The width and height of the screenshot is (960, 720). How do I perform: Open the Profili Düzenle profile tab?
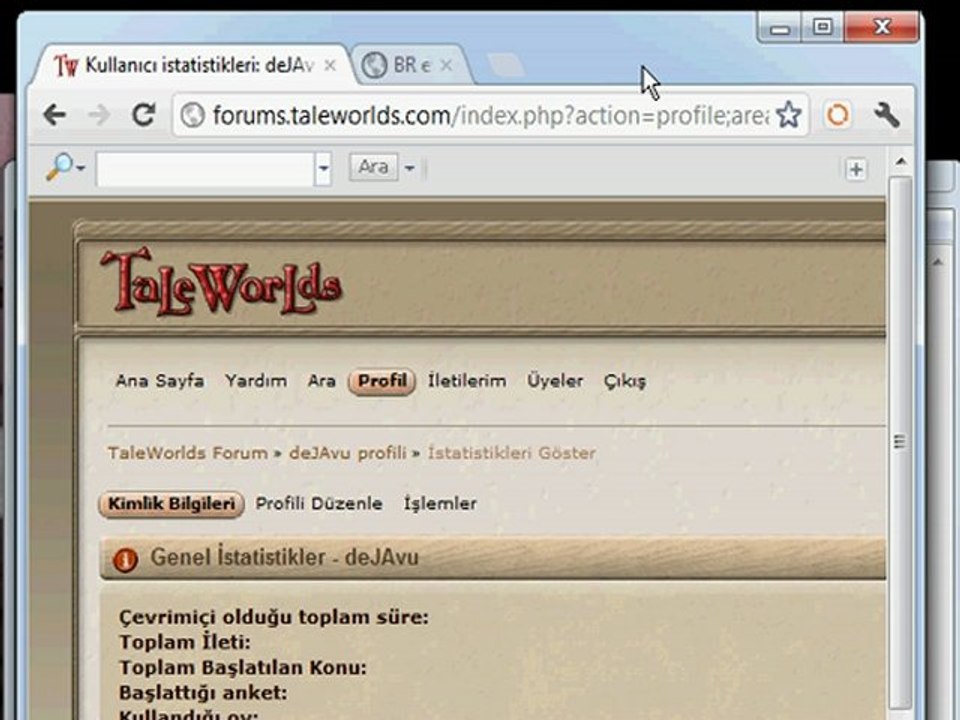coord(319,504)
